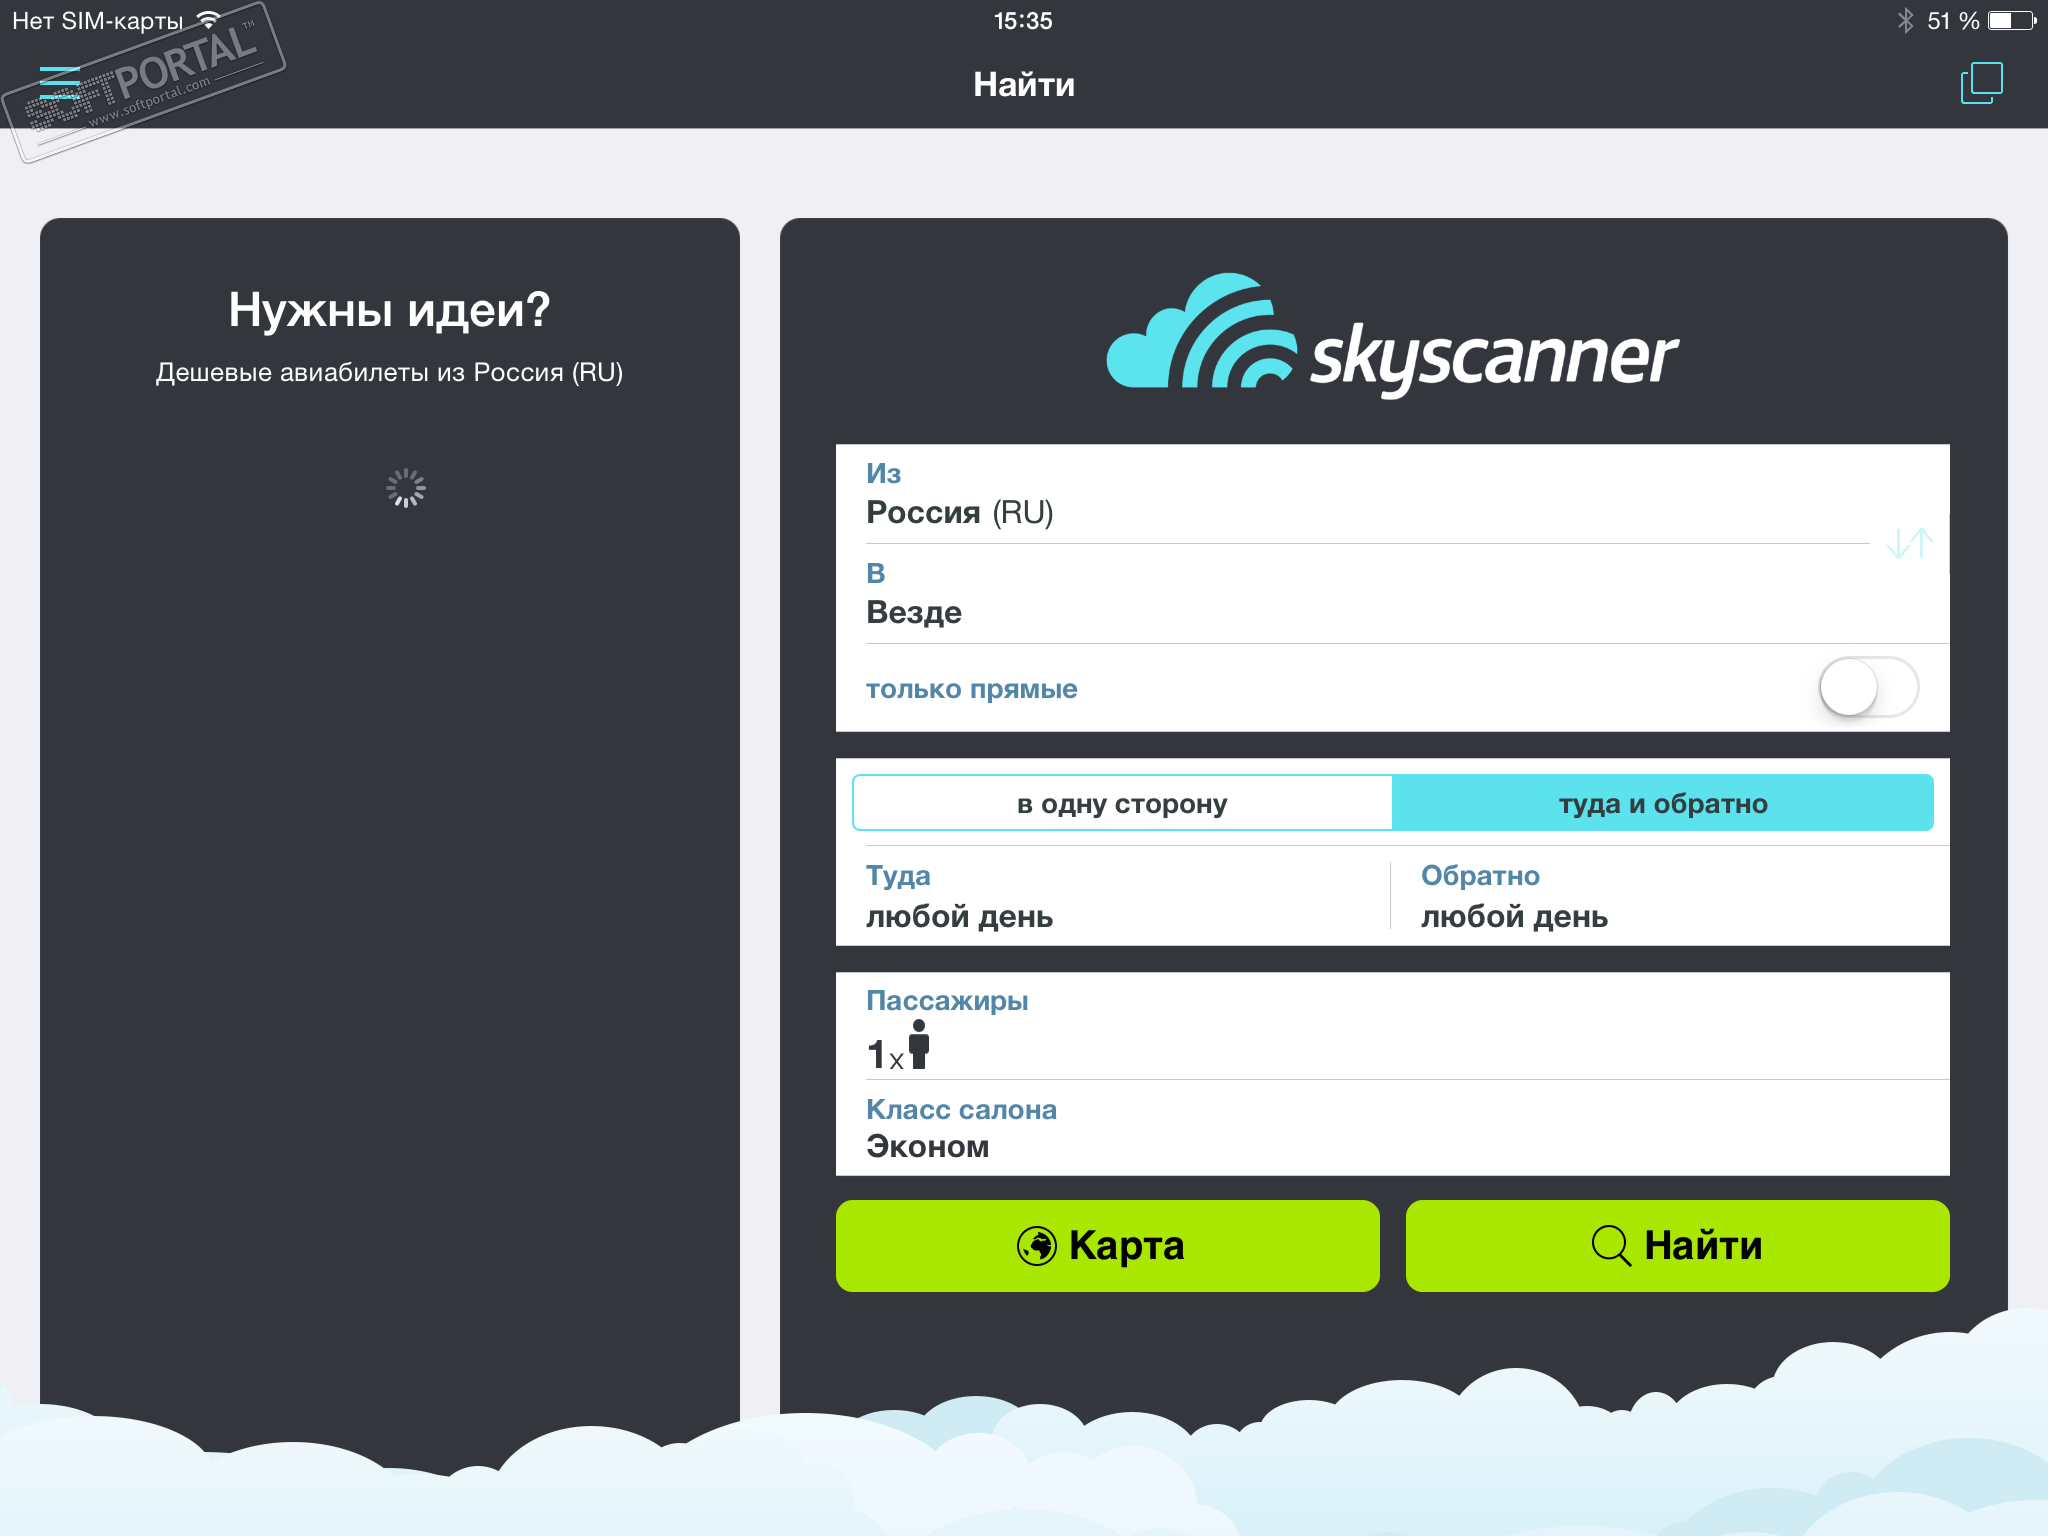Tap the Bluetooth status icon

tap(1905, 21)
